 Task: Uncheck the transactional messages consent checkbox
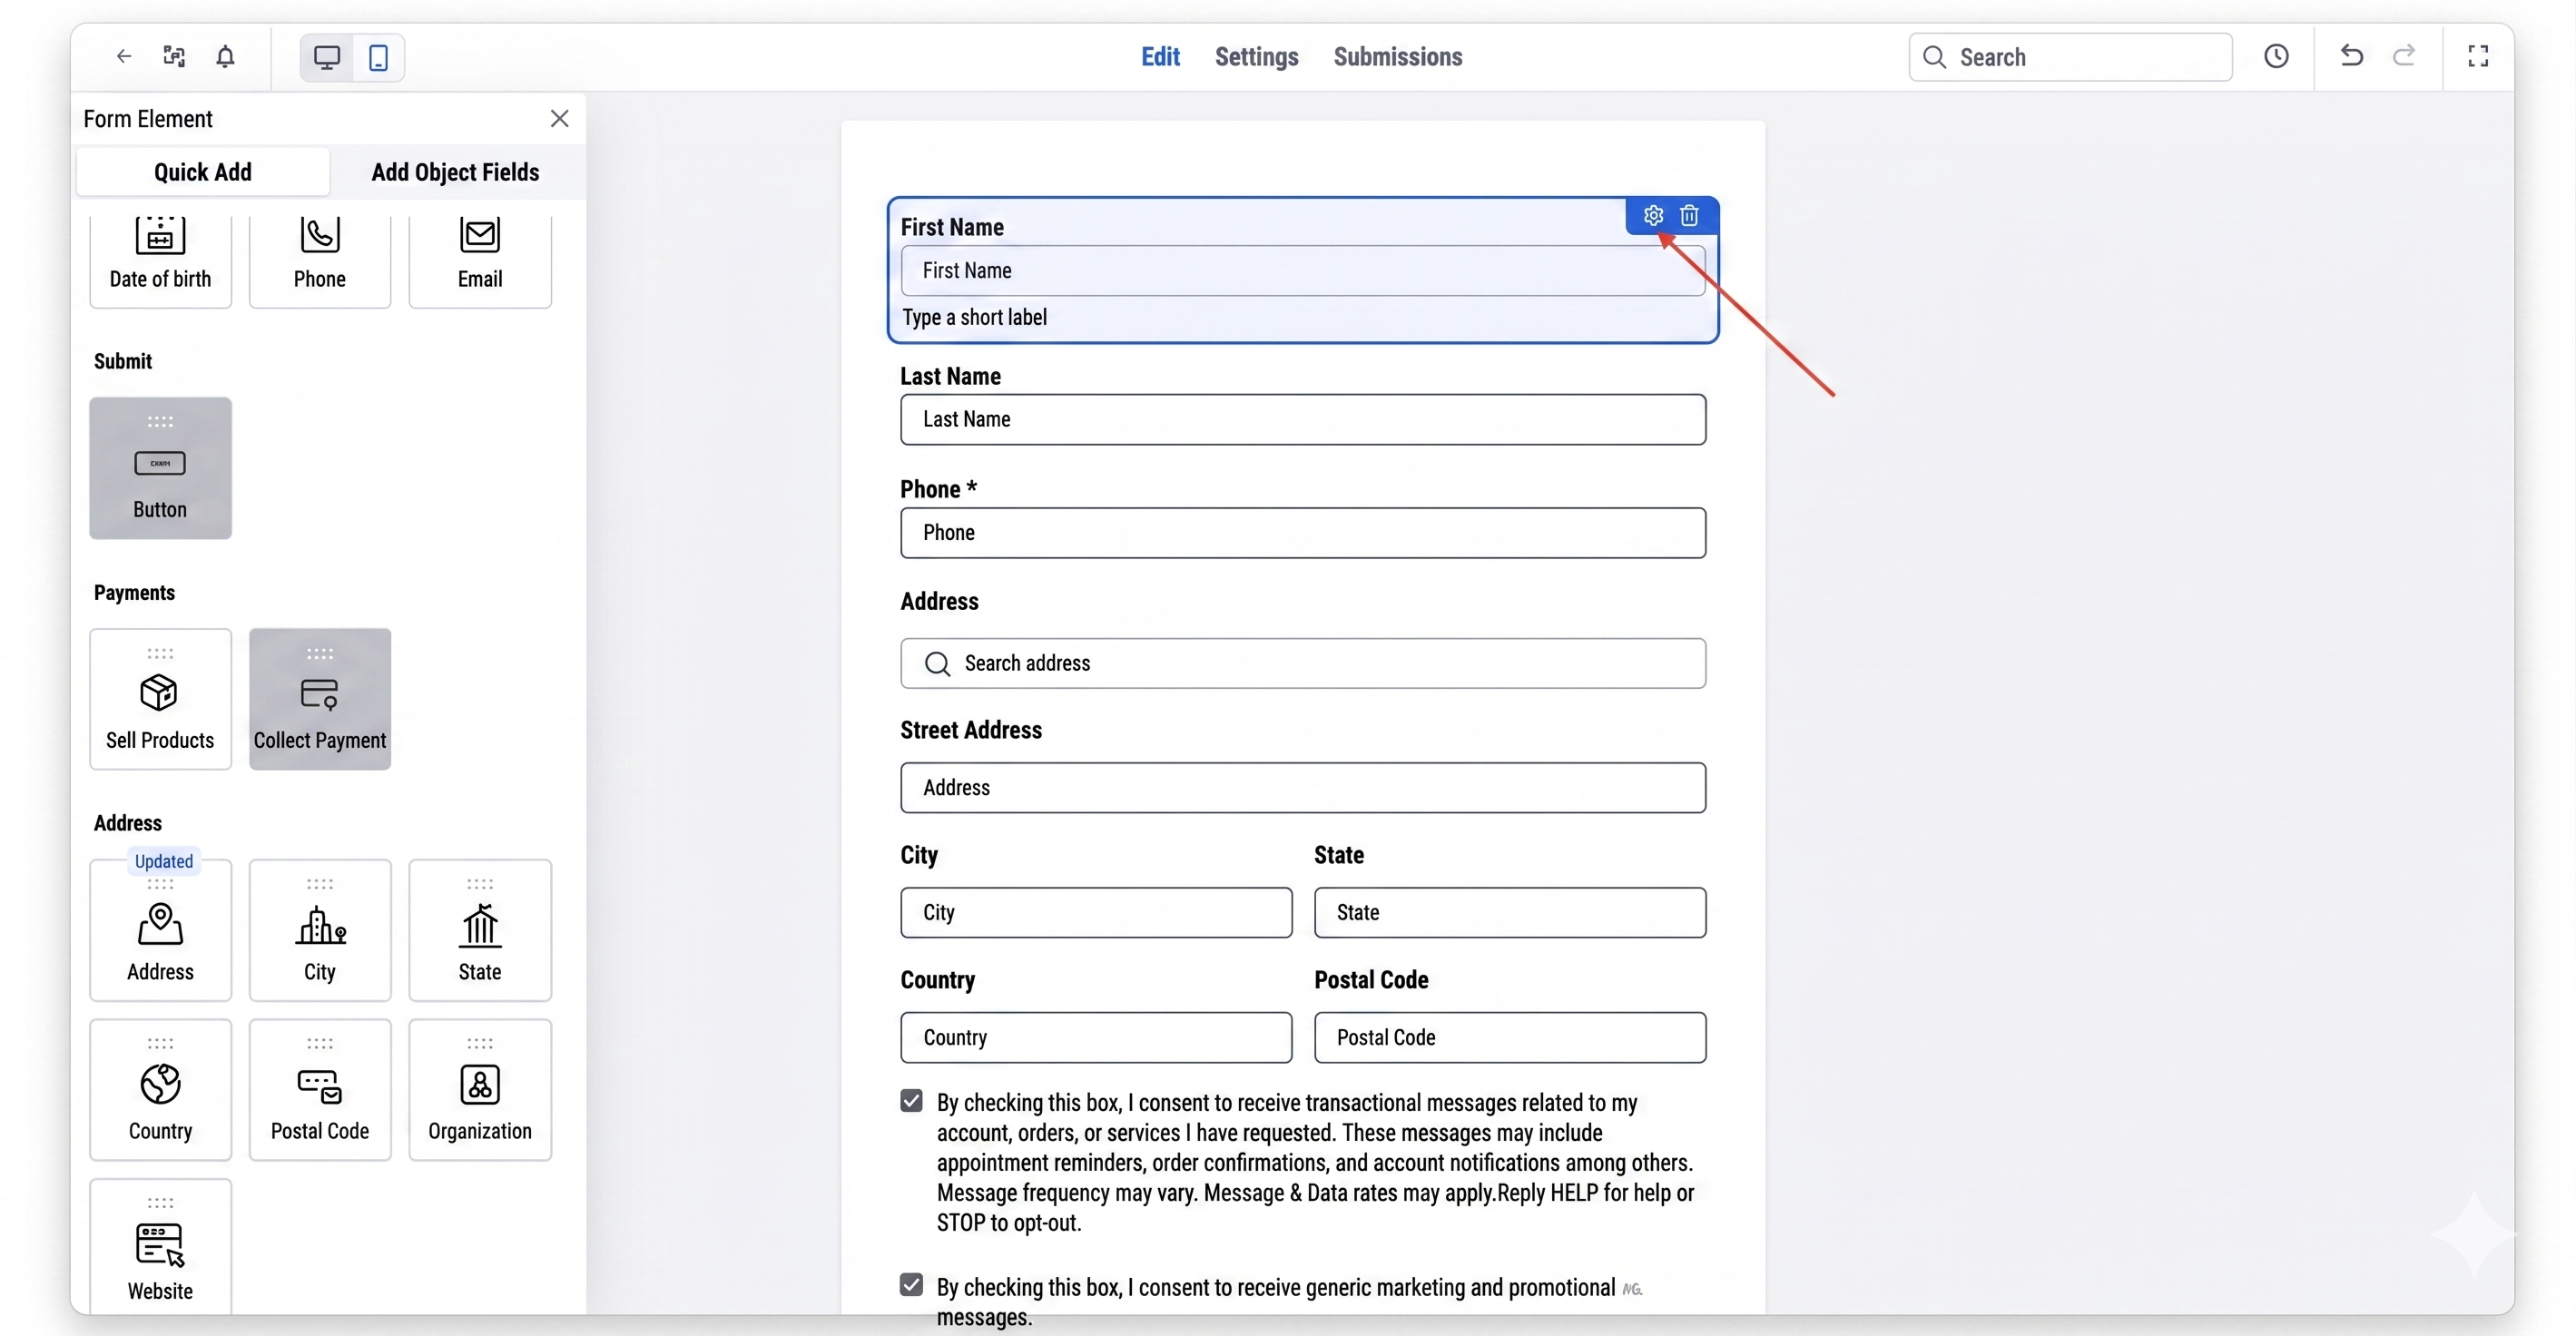[x=910, y=1100]
